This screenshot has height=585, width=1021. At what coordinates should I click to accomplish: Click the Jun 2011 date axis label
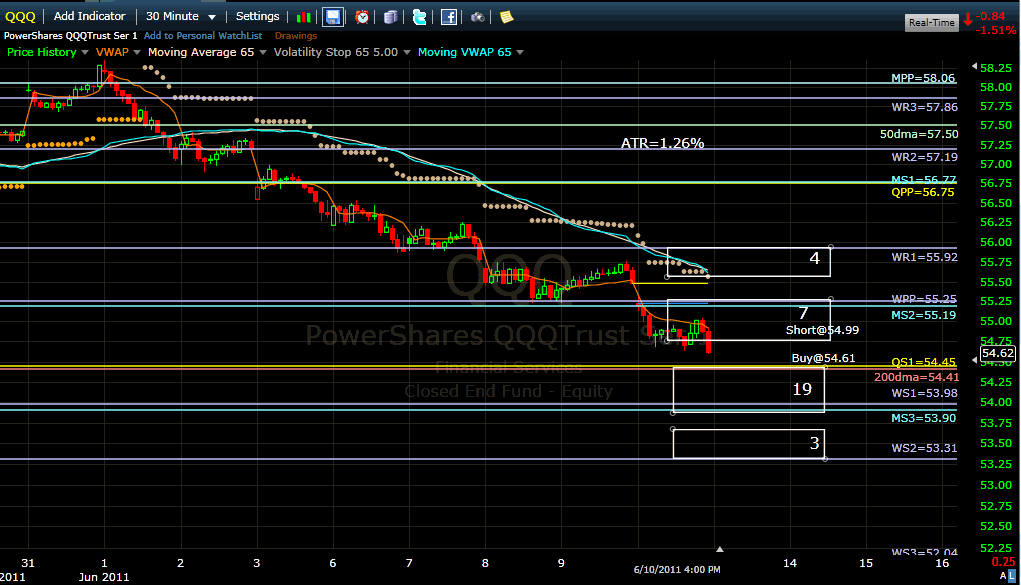104,577
